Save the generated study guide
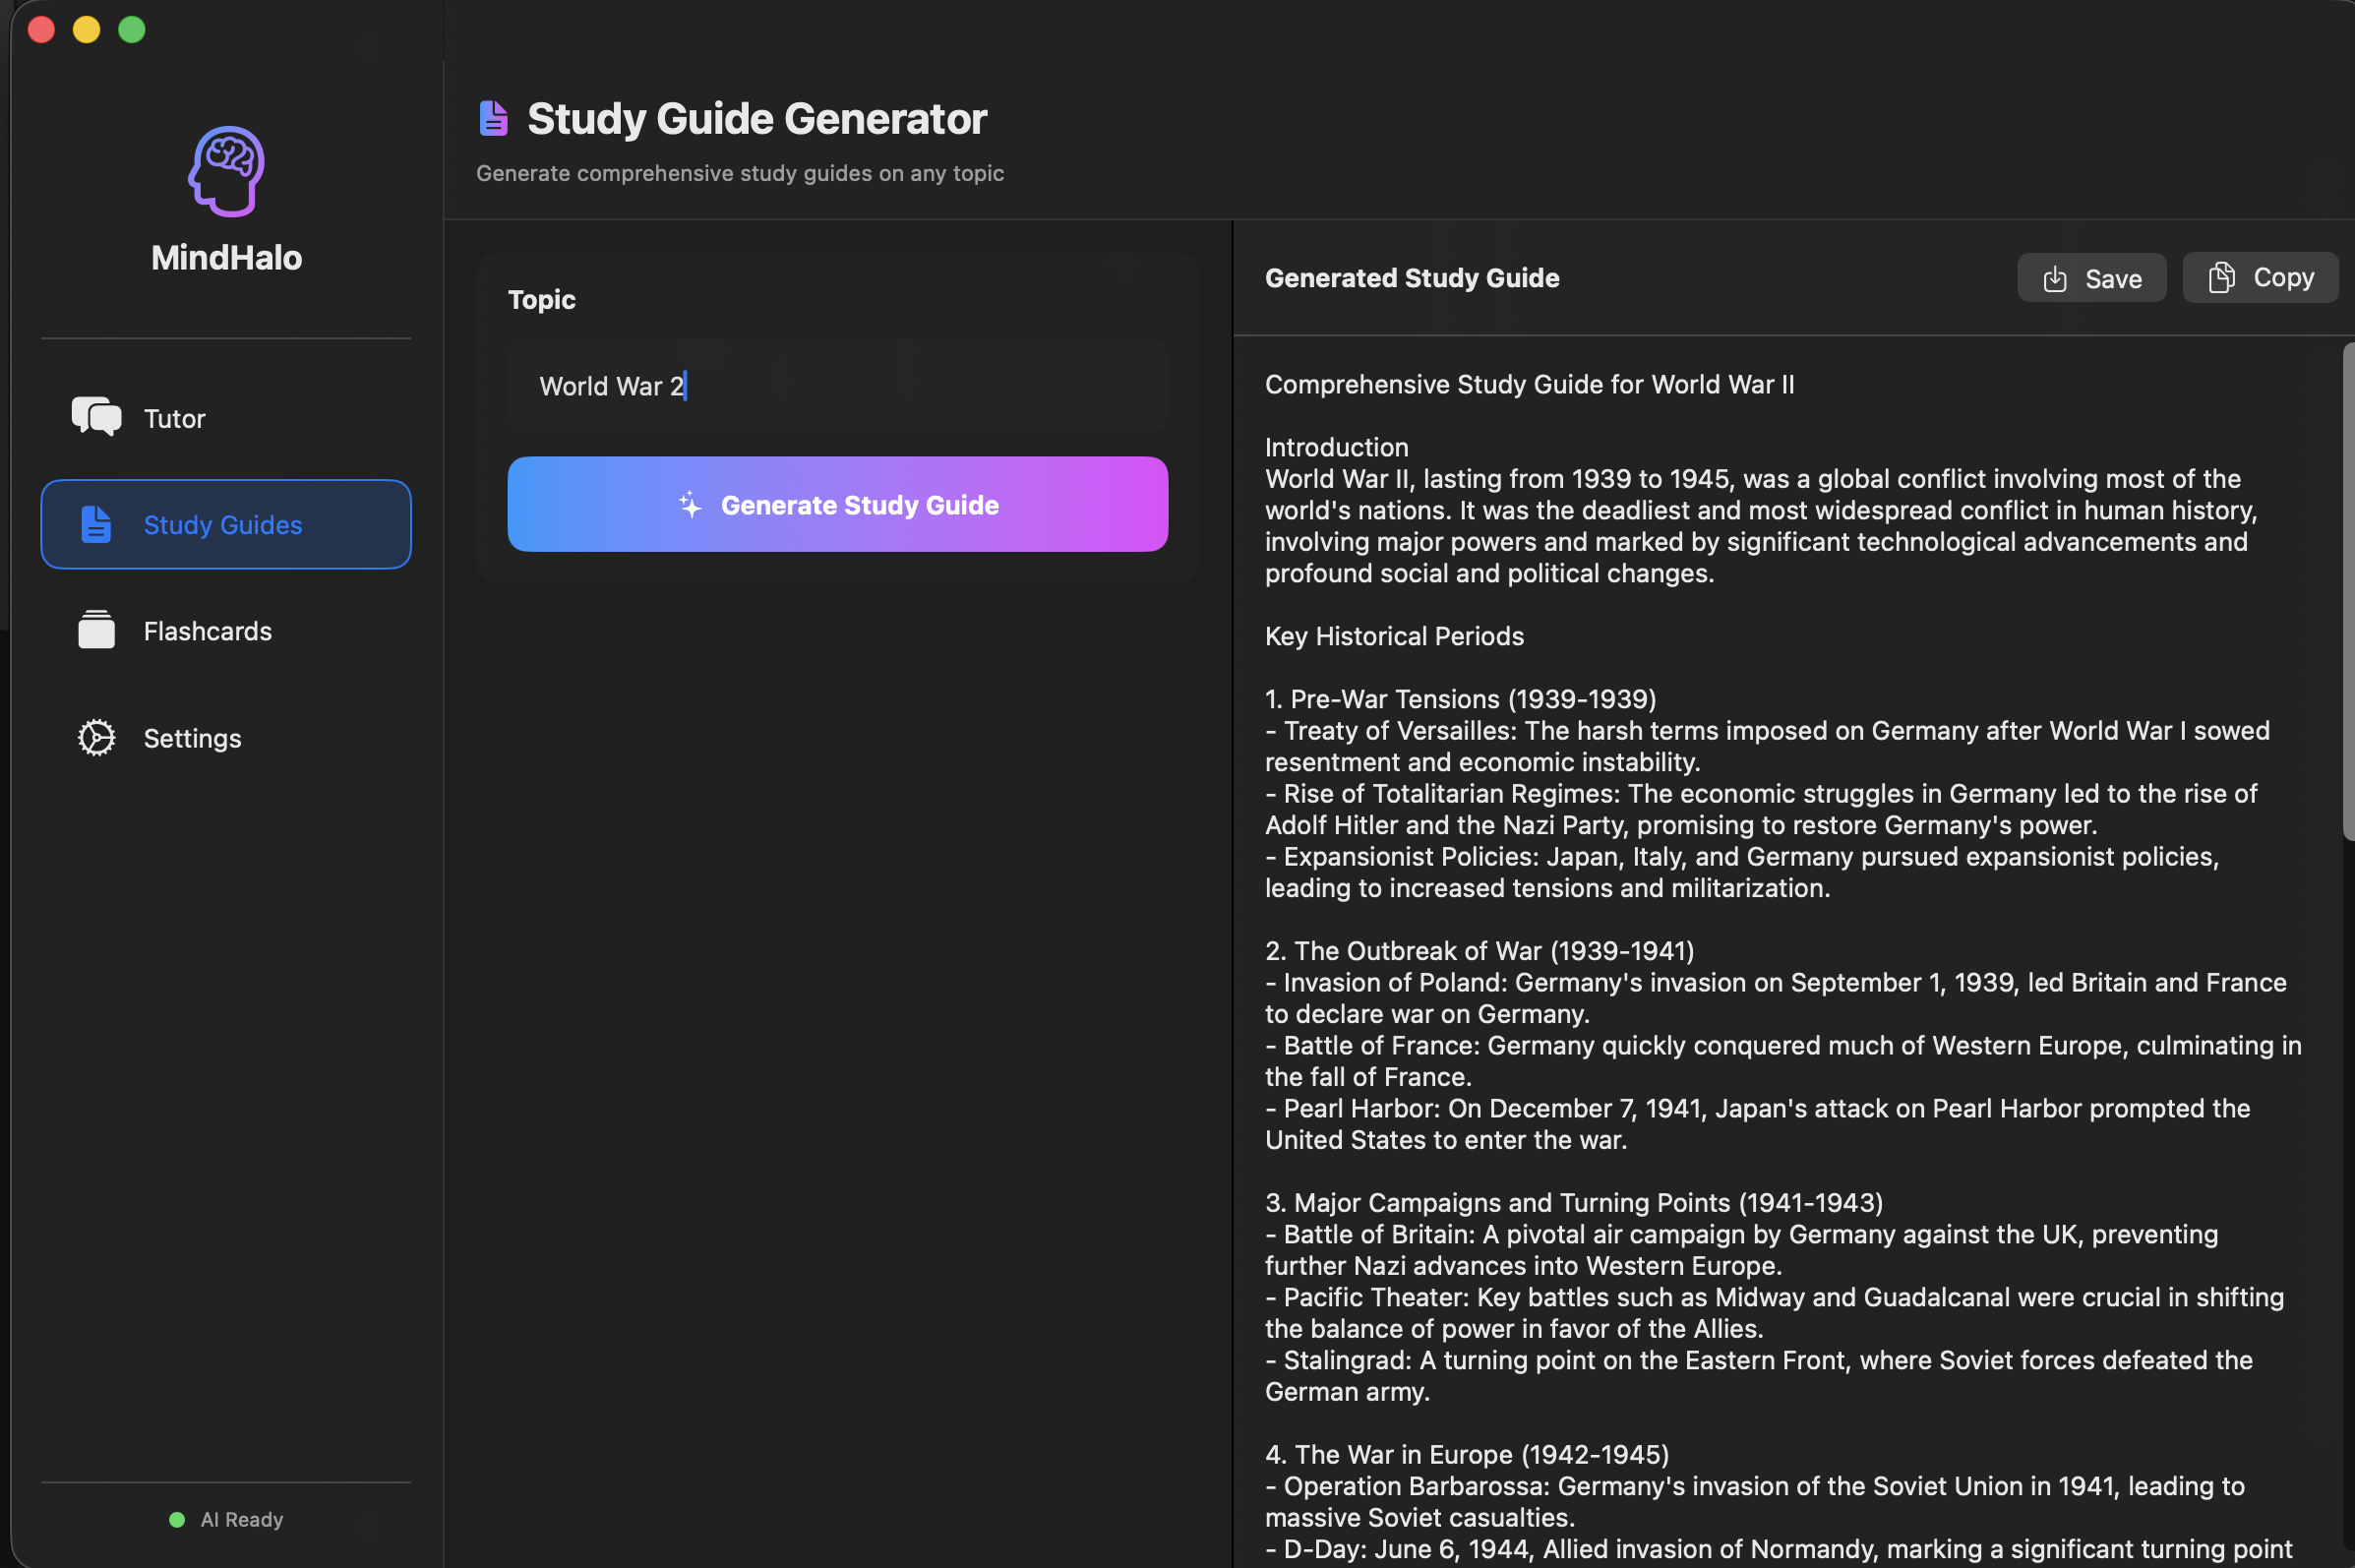This screenshot has height=1568, width=2355. [x=2090, y=277]
